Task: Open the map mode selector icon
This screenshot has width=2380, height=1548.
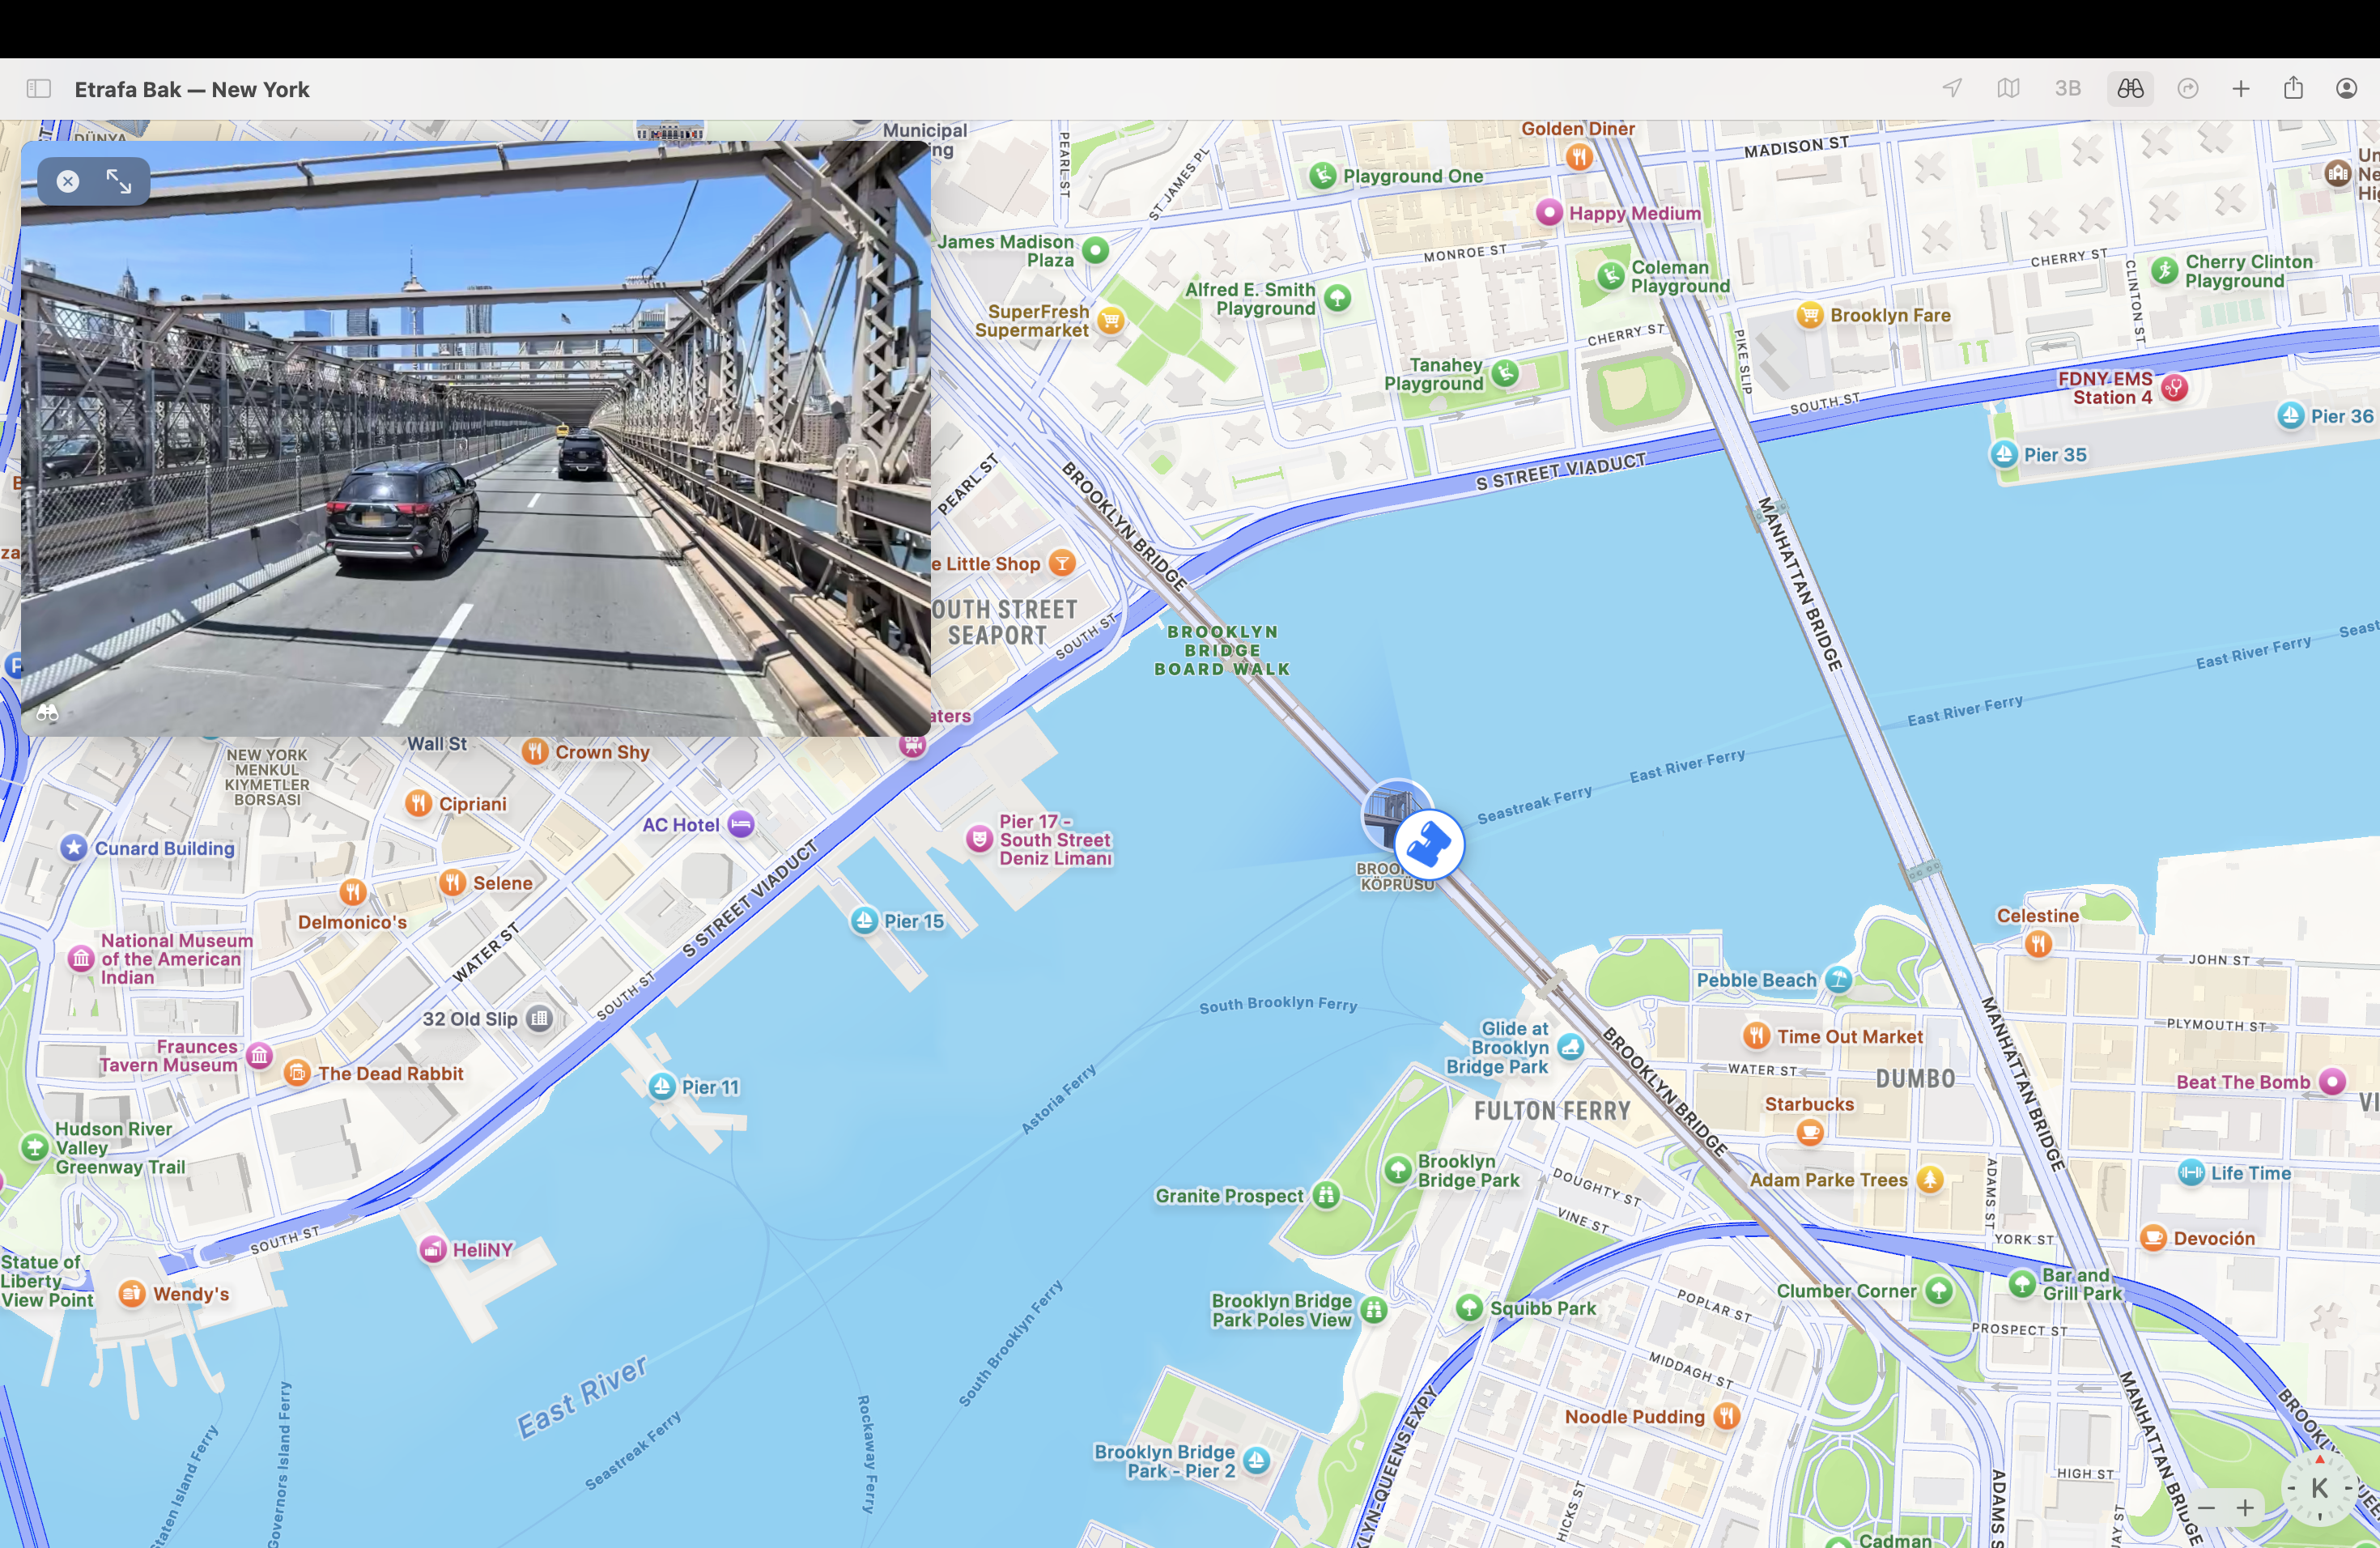Action: tap(2008, 89)
